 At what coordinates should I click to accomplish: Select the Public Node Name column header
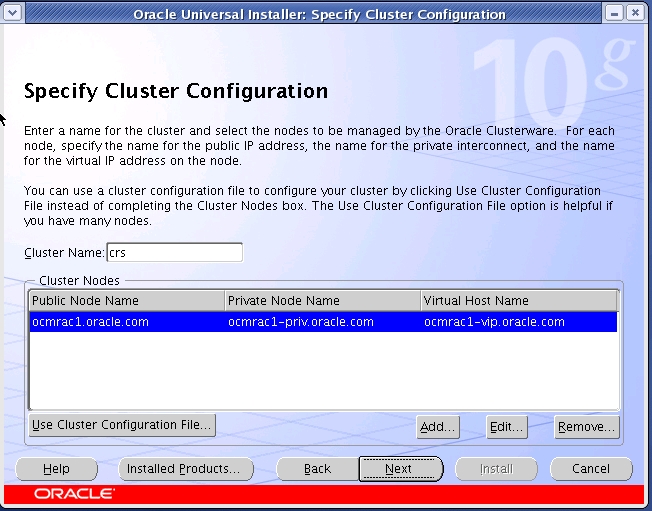pyautogui.click(x=127, y=301)
